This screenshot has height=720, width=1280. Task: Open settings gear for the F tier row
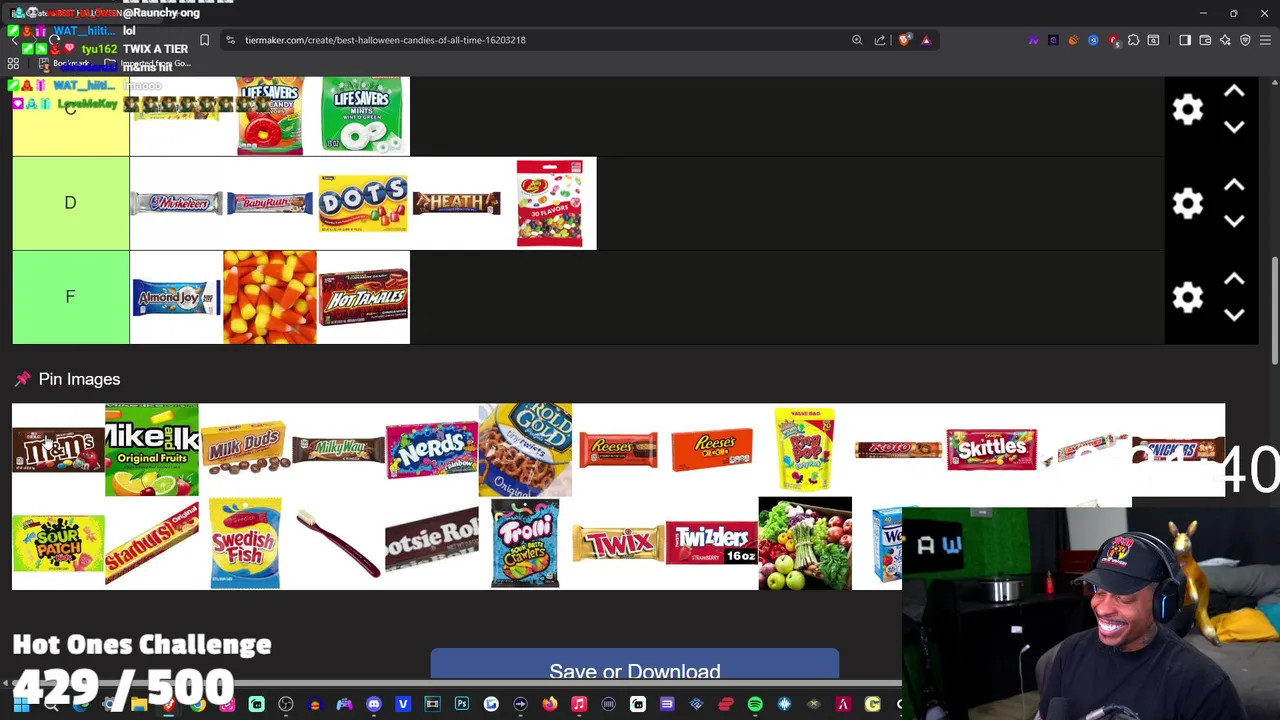tap(1187, 297)
